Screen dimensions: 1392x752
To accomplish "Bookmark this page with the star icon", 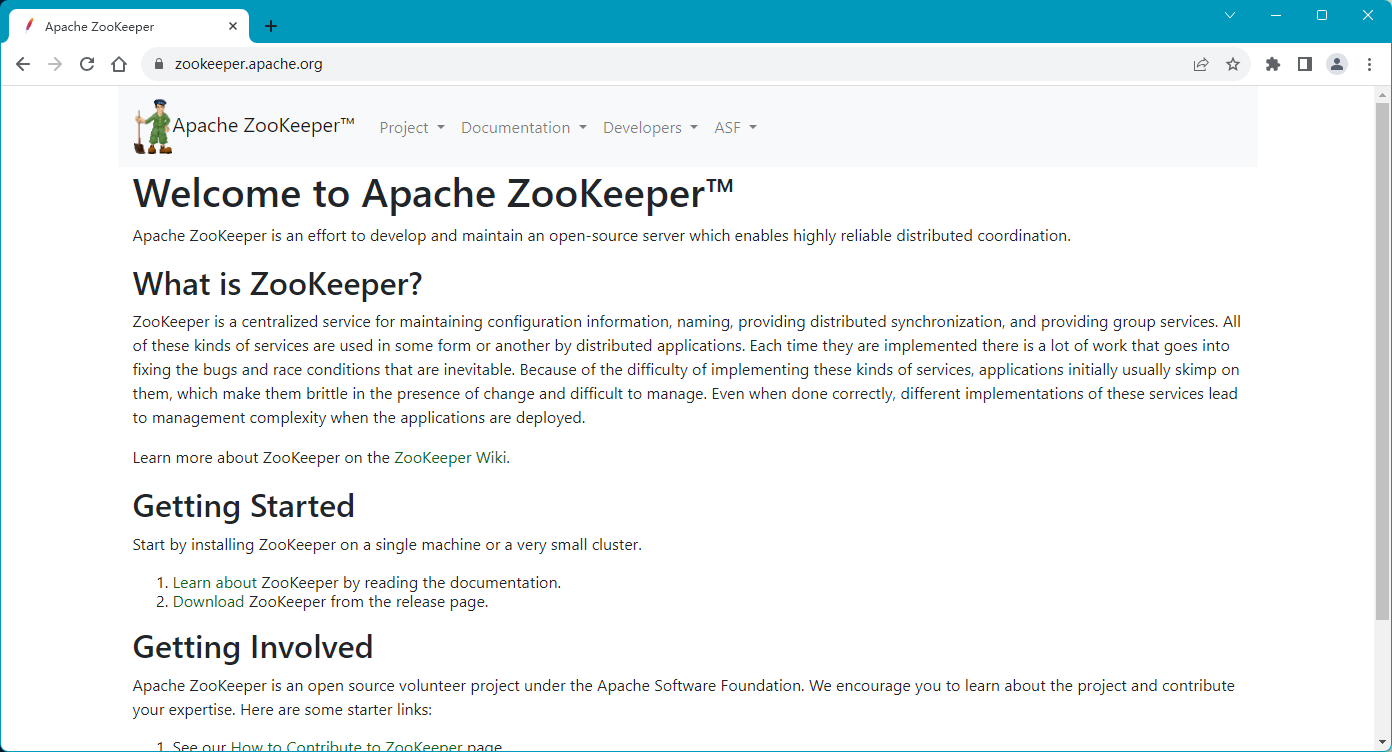I will coord(1233,64).
